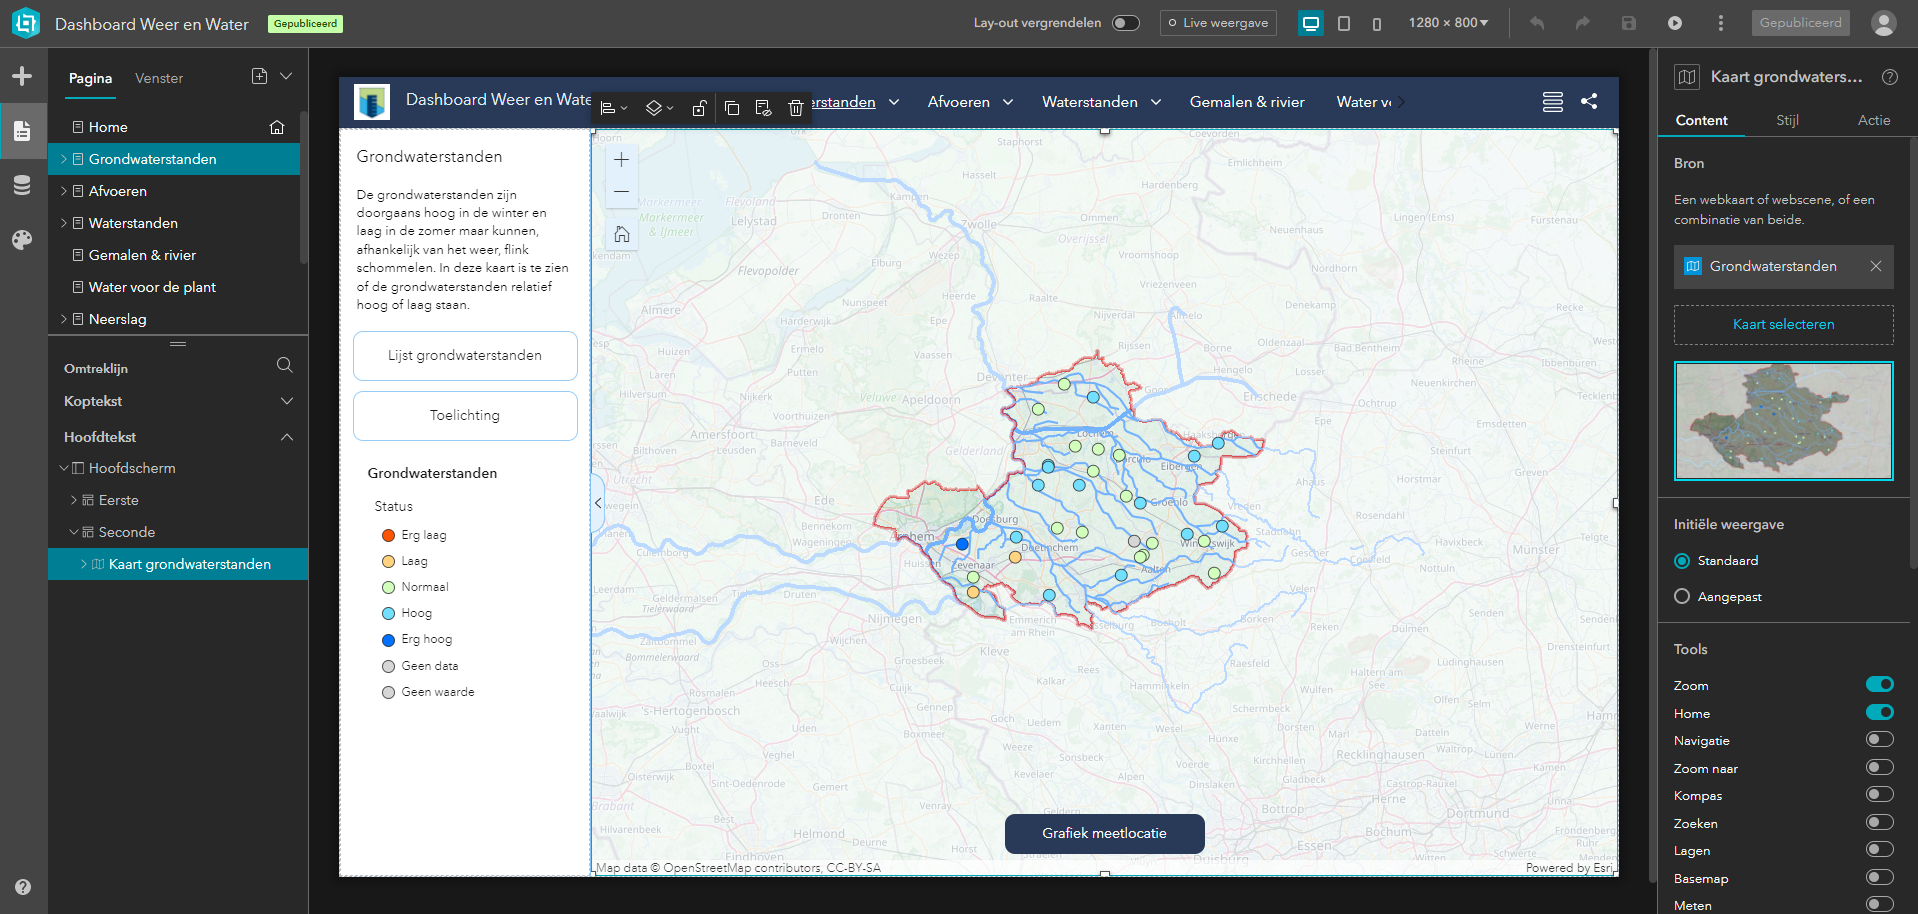The width and height of the screenshot is (1918, 914).
Task: Click the Toelichting button on the dashboard
Action: [x=464, y=415]
